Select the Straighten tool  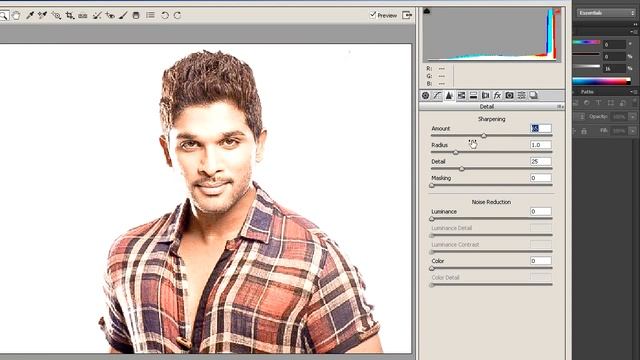(82, 16)
